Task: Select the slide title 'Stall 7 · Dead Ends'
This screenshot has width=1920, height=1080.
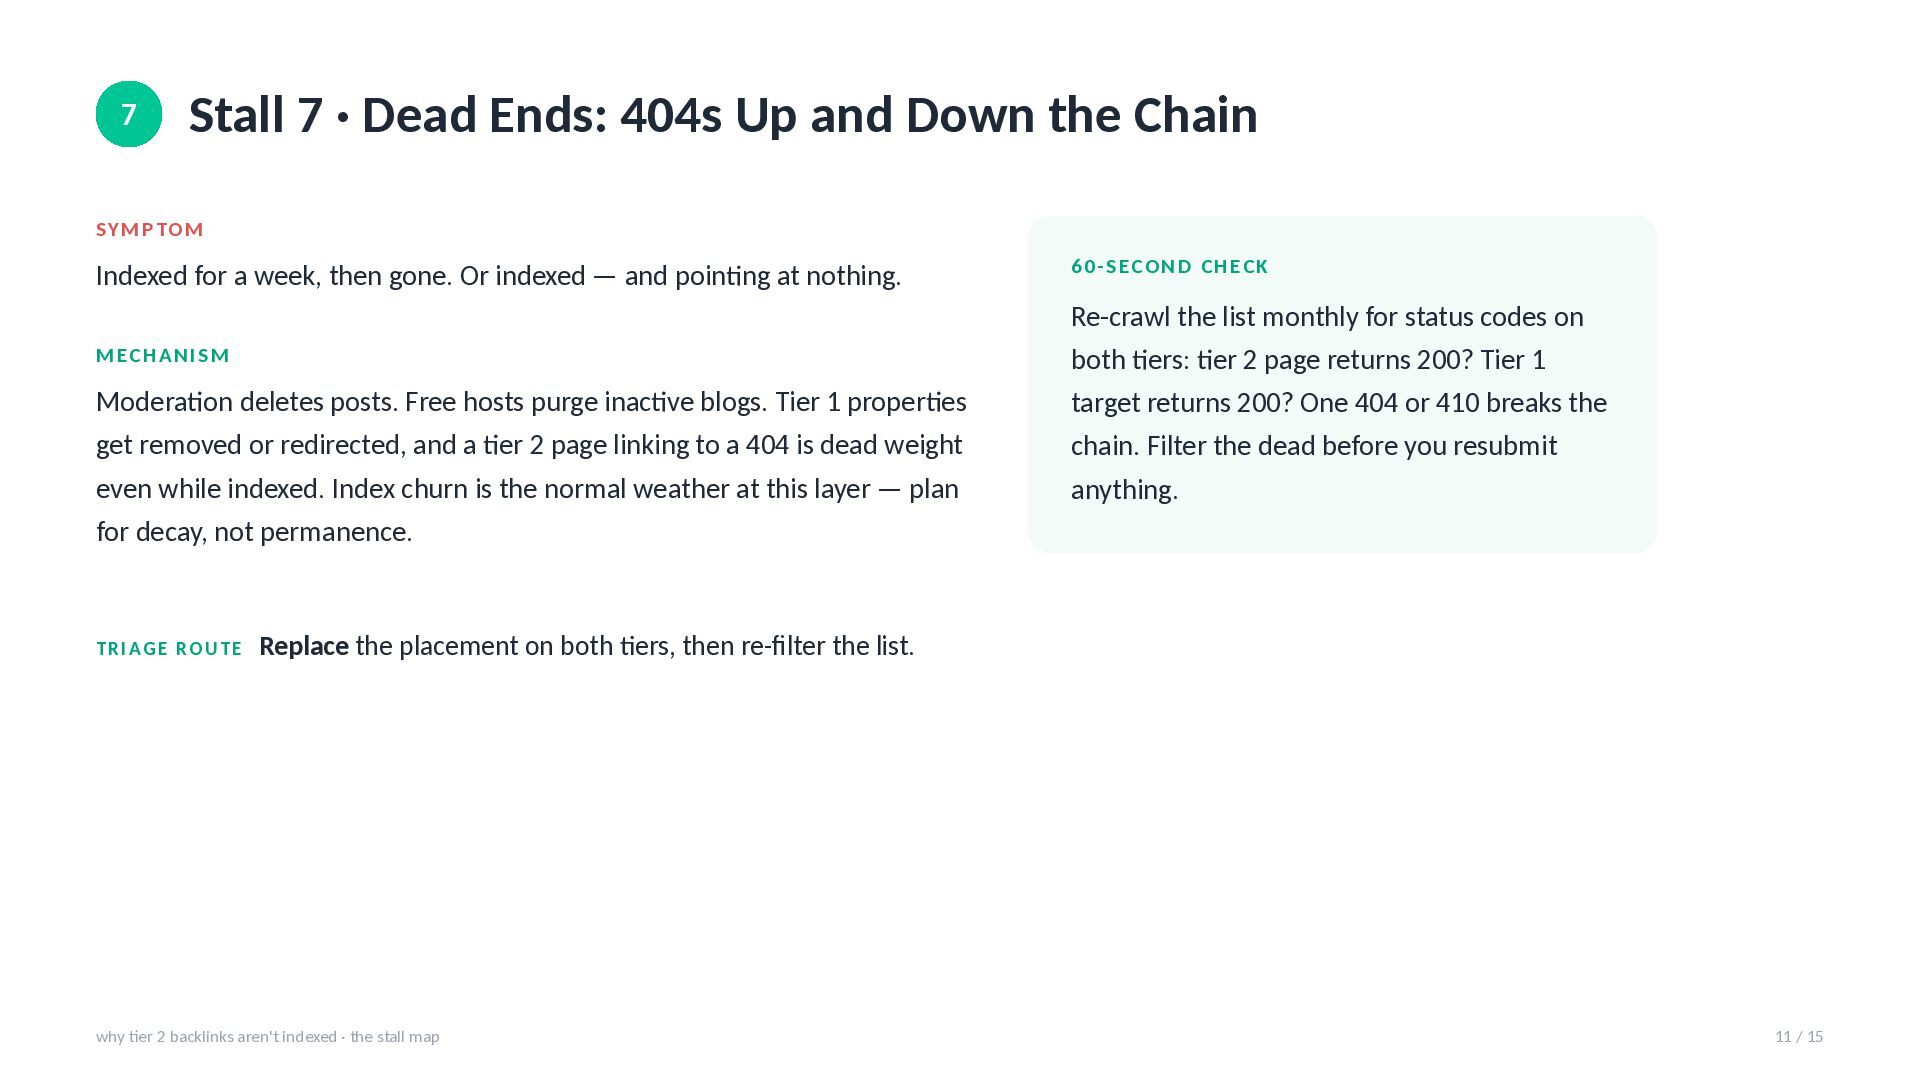Action: coord(399,115)
